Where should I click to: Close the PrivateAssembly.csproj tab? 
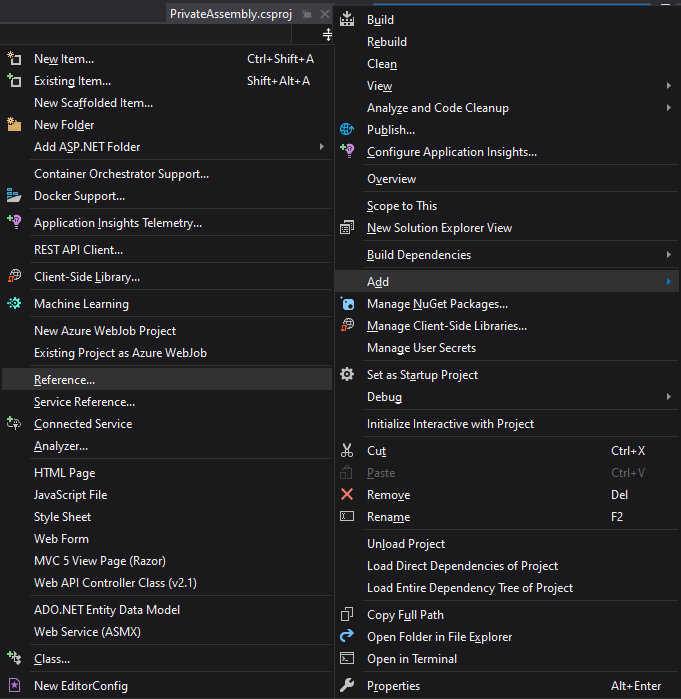click(325, 14)
